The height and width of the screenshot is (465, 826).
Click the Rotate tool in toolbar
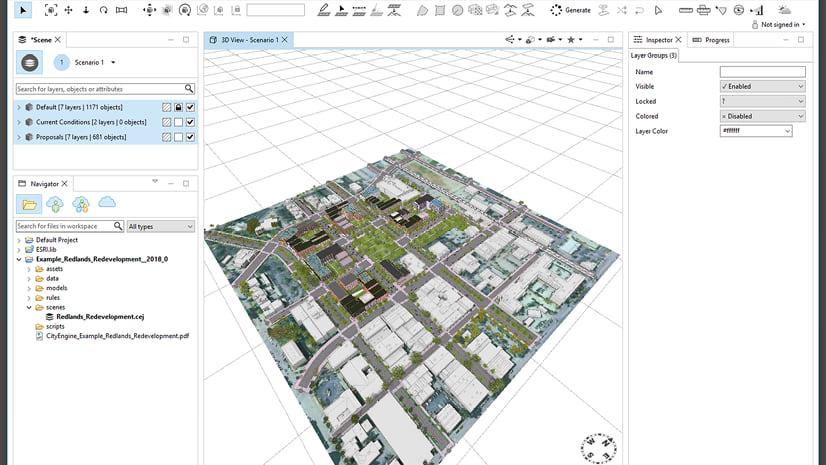click(103, 10)
